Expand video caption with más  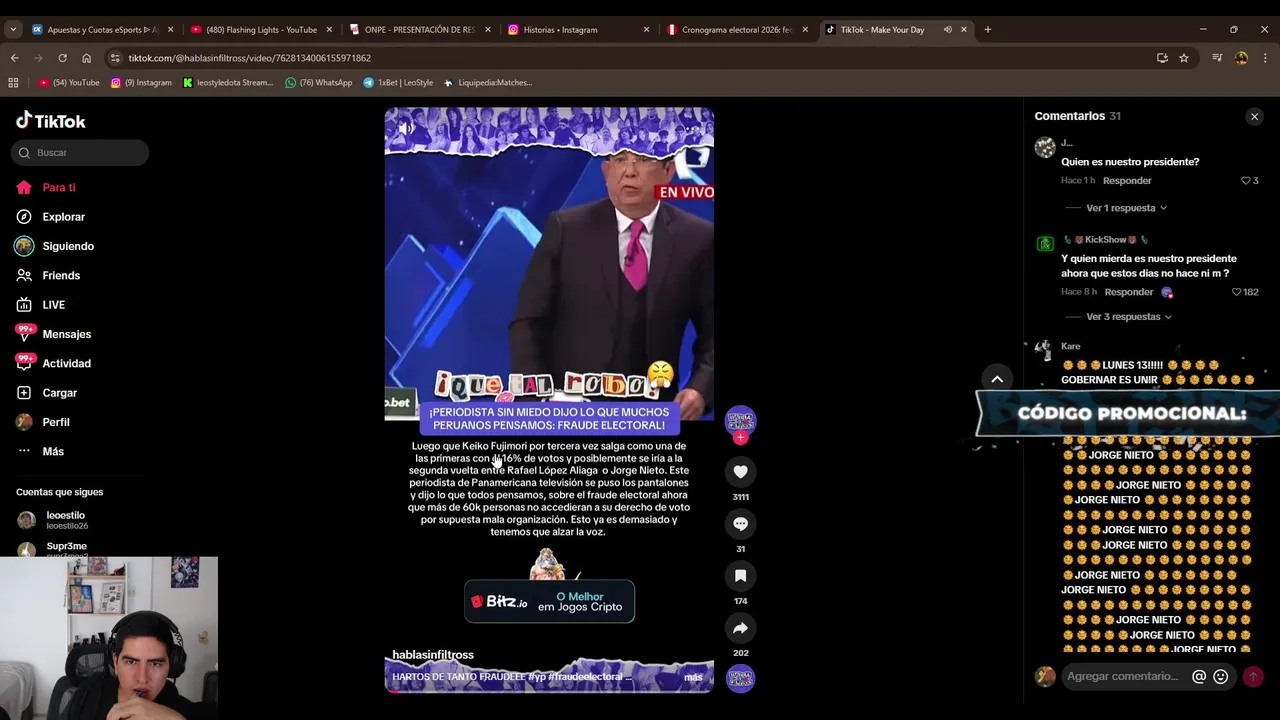pos(693,677)
